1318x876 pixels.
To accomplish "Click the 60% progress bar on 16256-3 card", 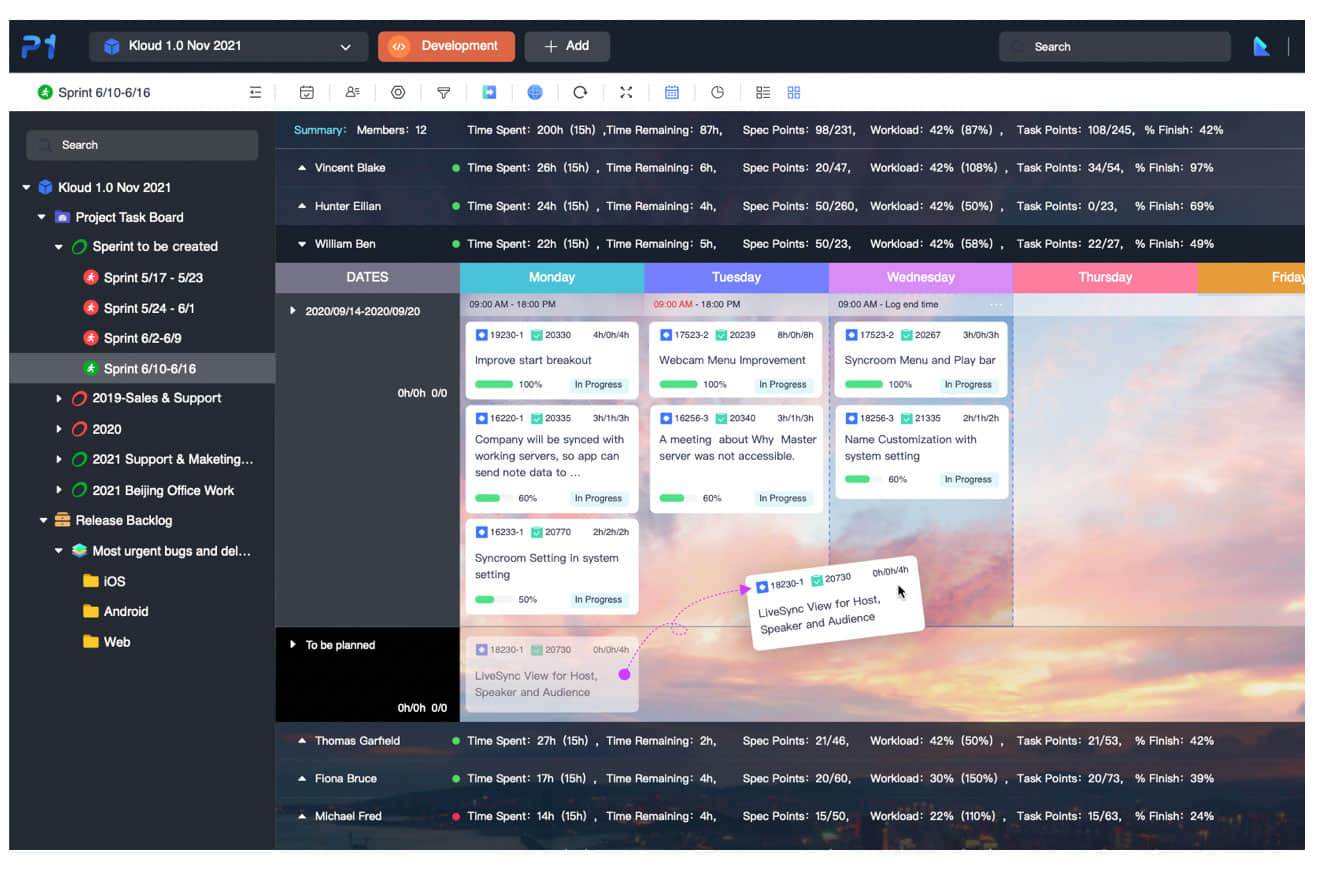I will click(x=678, y=498).
